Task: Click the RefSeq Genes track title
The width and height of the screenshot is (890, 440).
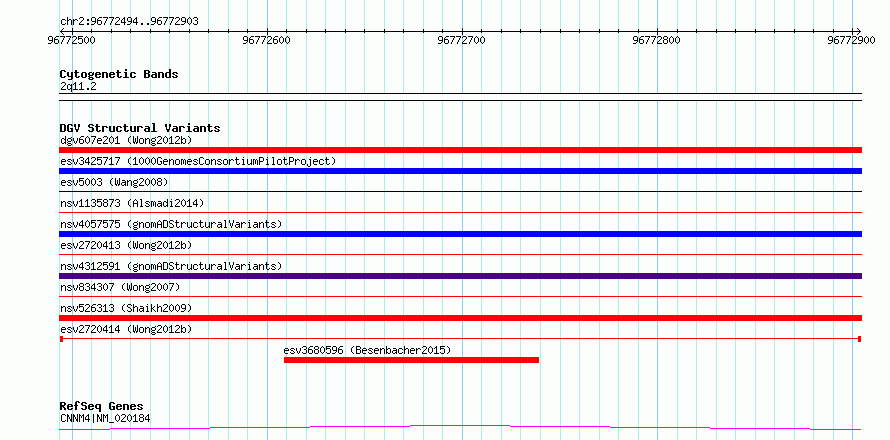Action: point(101,407)
